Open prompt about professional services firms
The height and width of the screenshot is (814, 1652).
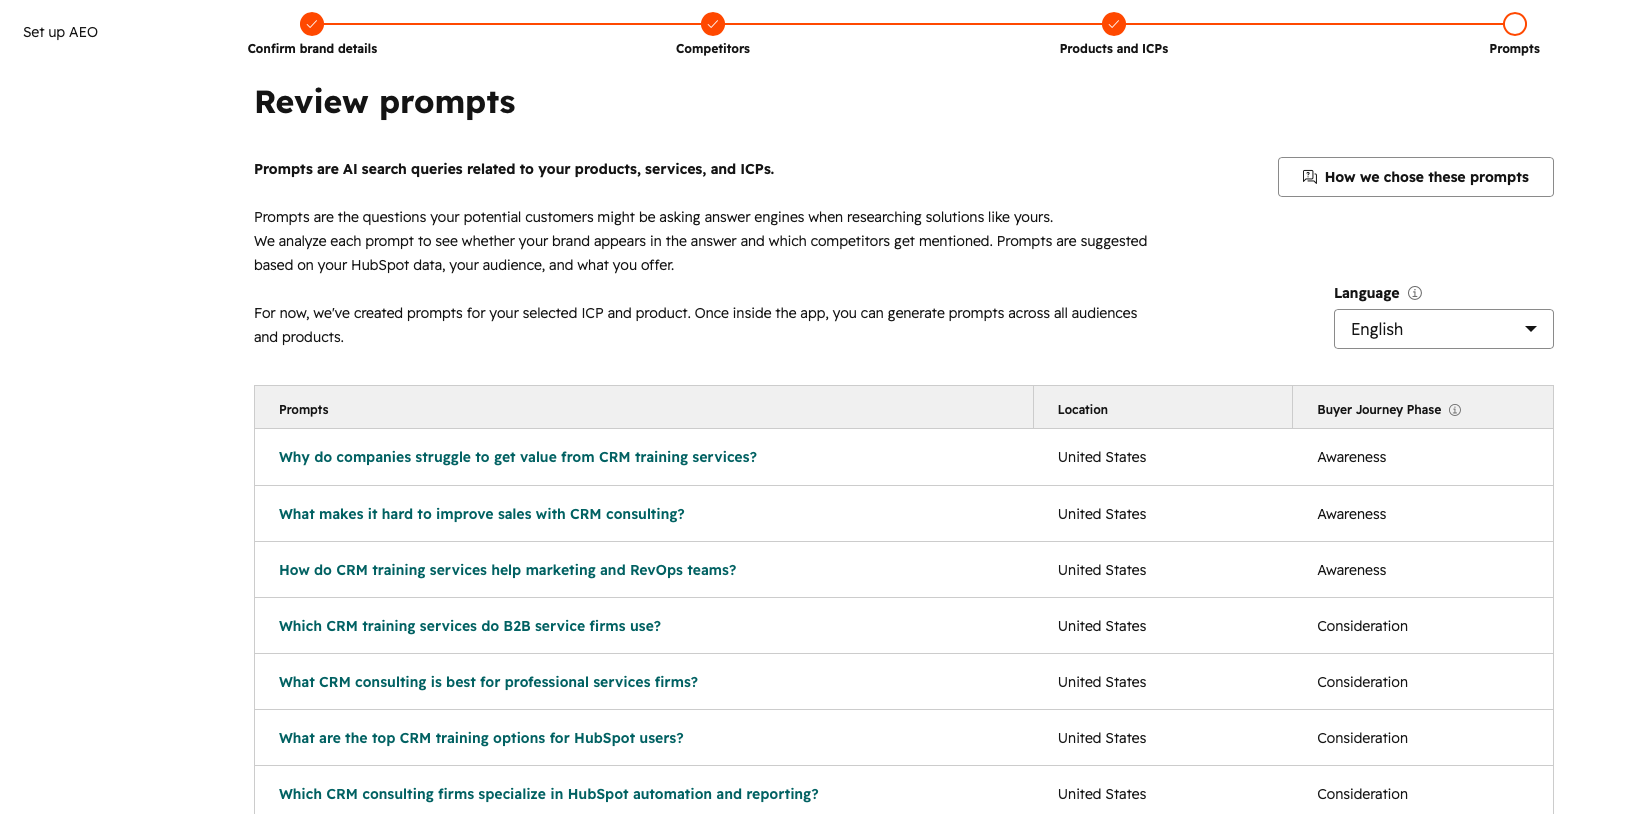tap(489, 682)
